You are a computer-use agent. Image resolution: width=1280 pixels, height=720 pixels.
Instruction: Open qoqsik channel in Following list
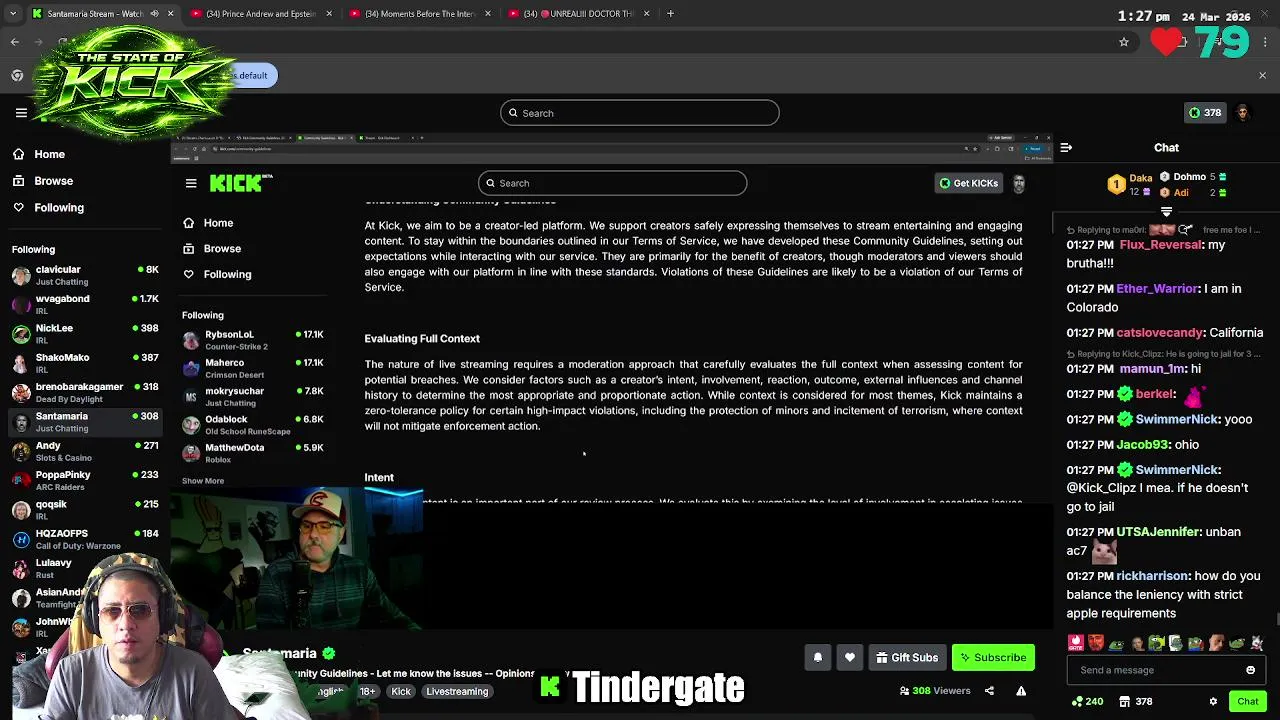(85, 509)
